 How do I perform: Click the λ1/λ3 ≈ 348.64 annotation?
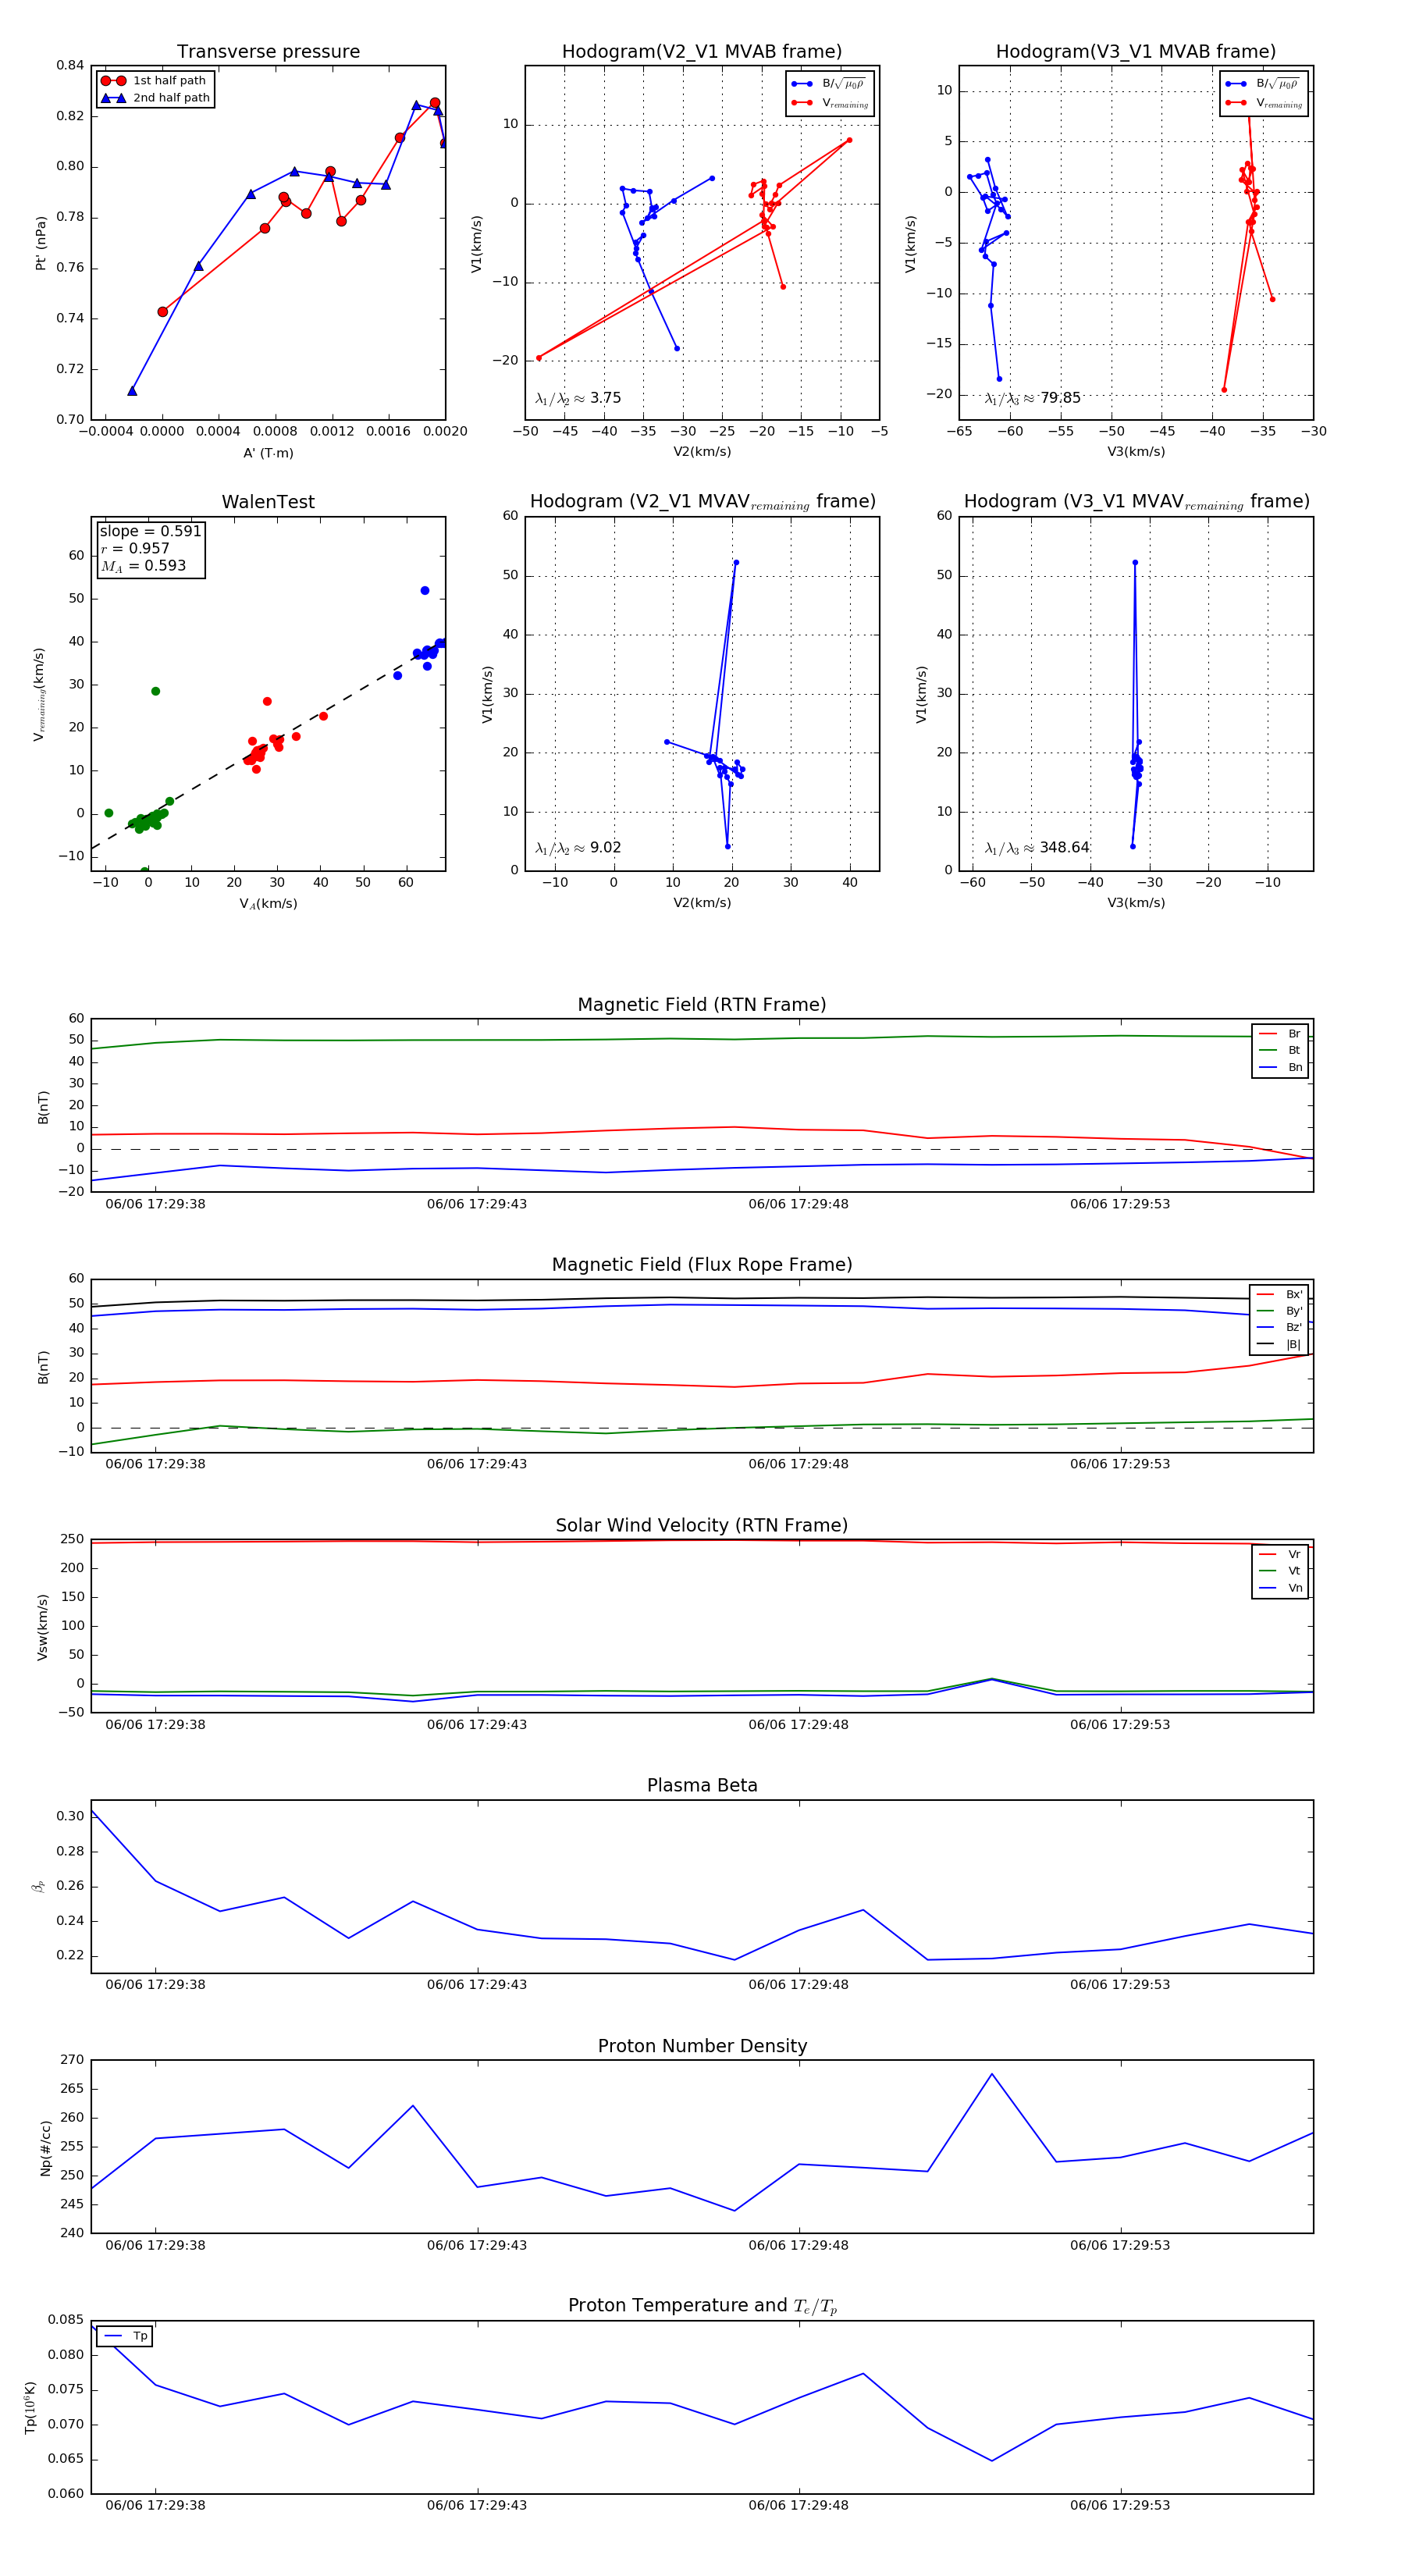[x=1037, y=848]
